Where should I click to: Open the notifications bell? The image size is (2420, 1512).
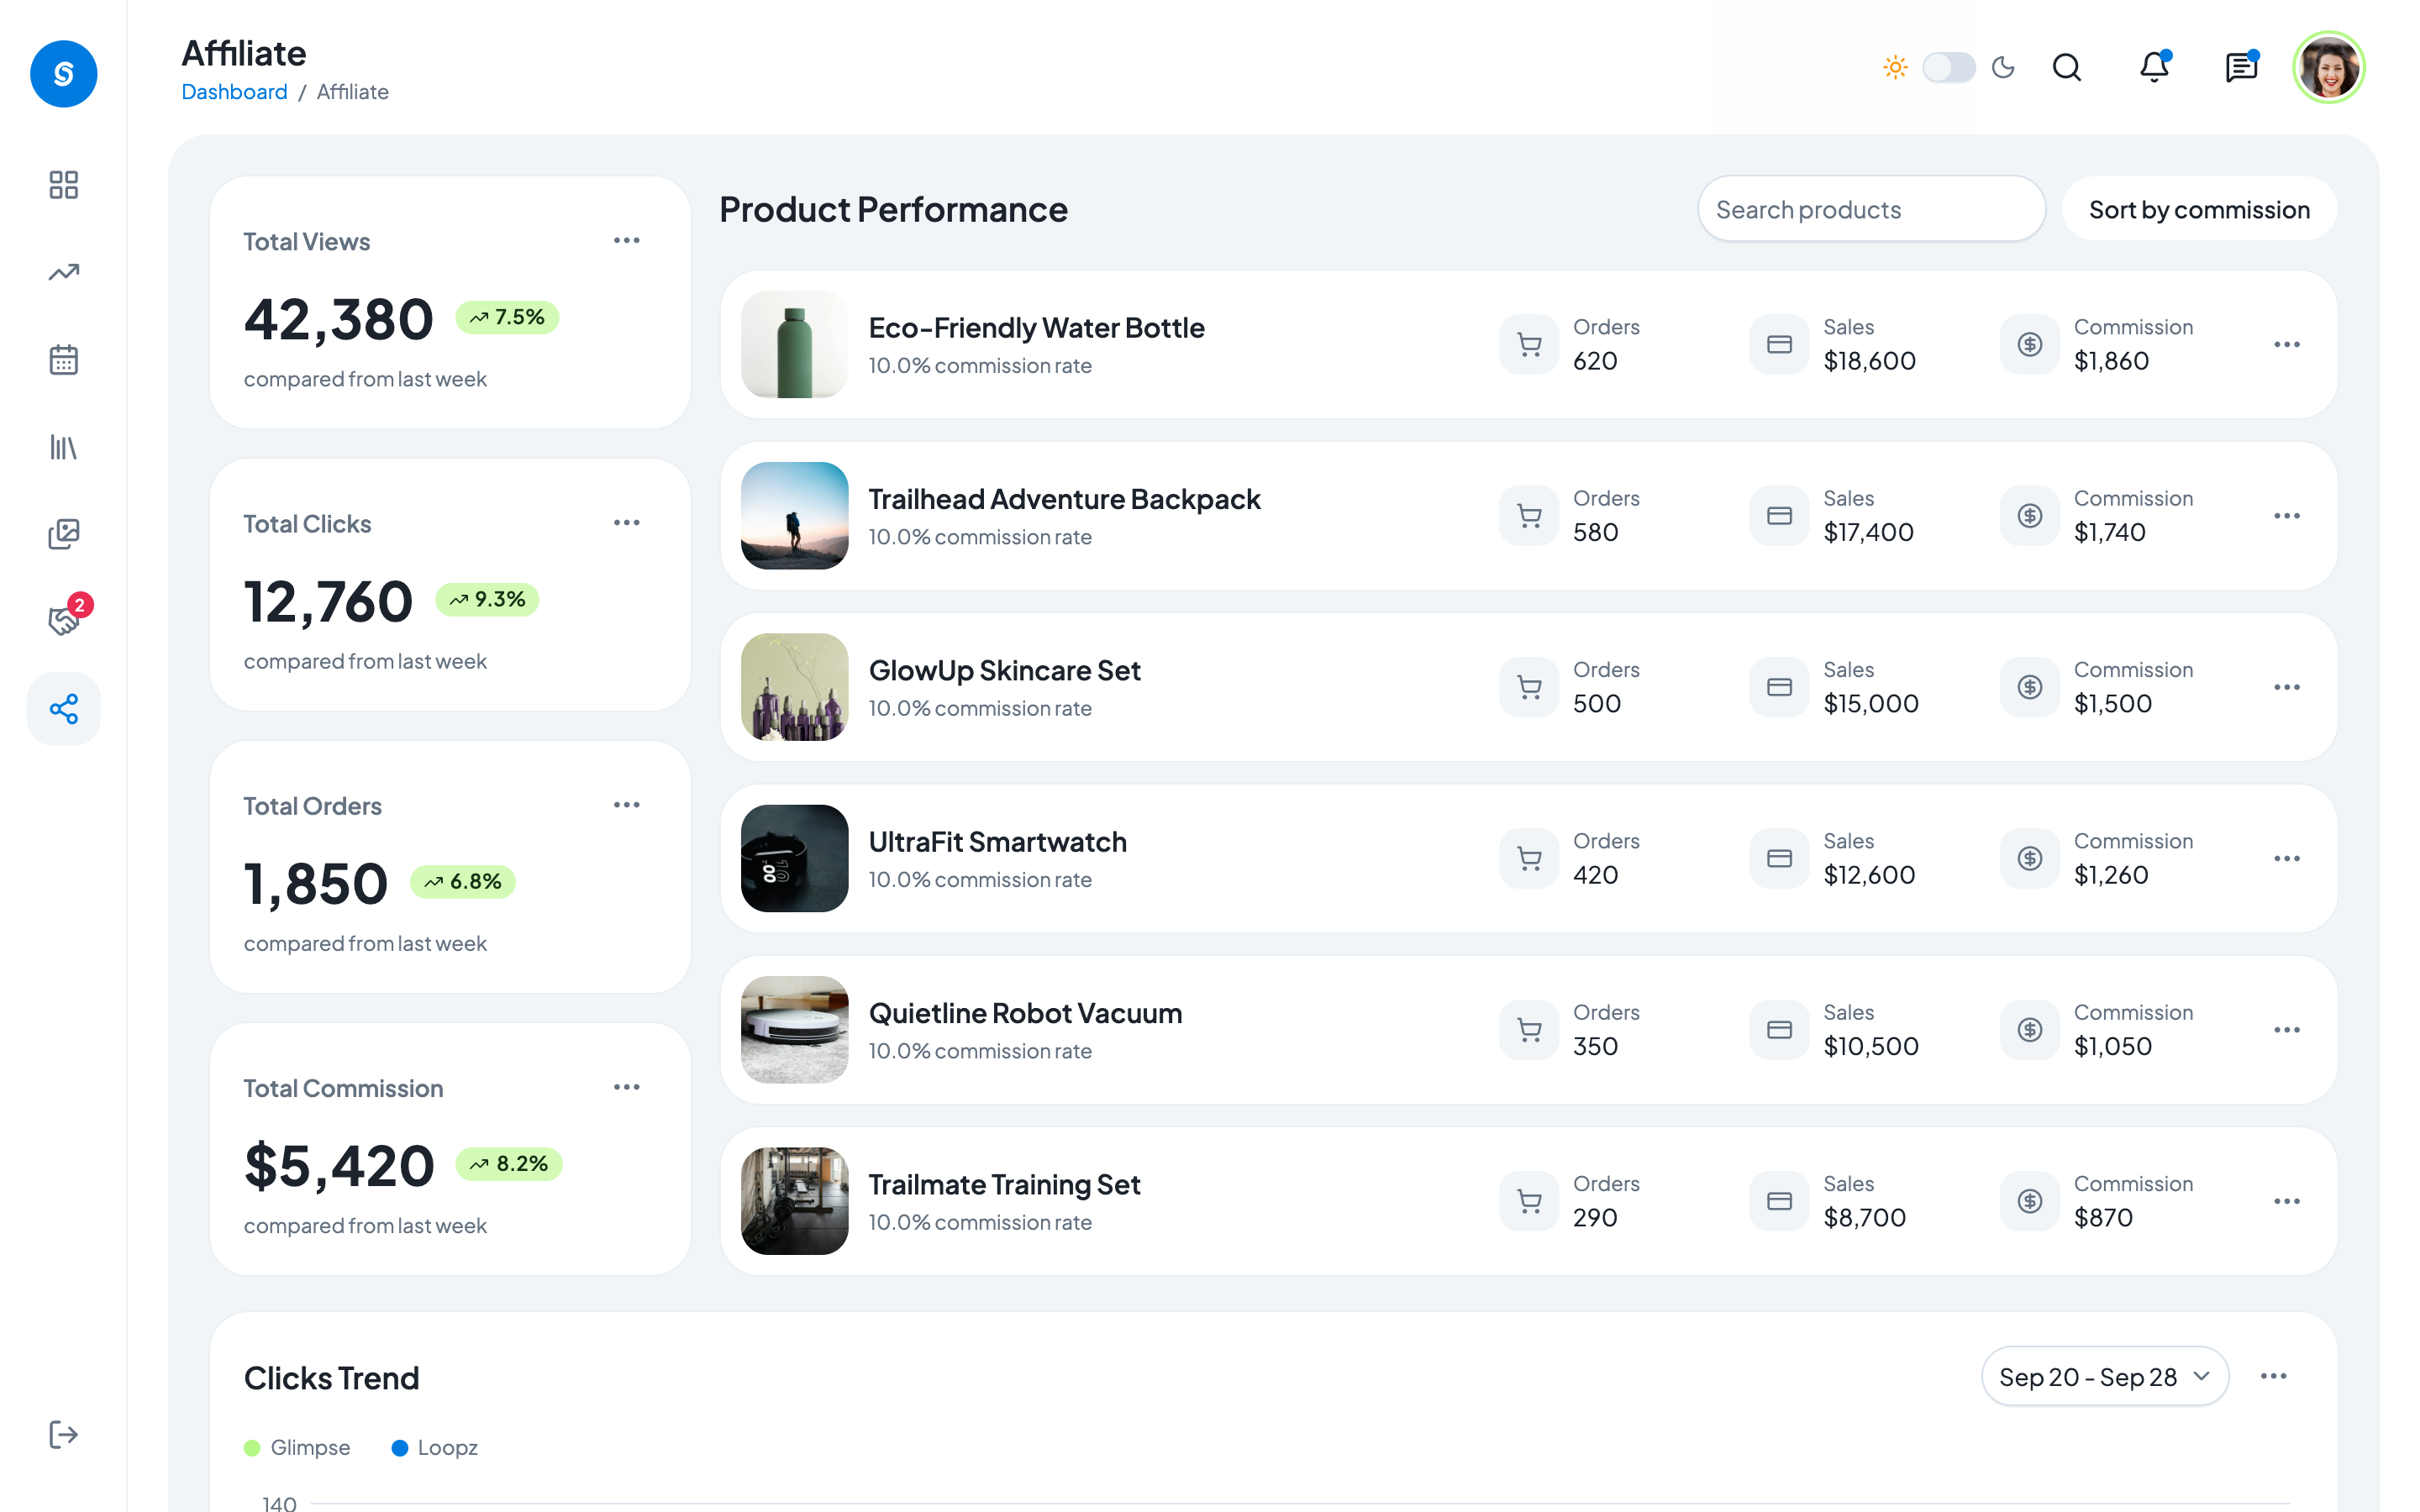tap(2154, 68)
